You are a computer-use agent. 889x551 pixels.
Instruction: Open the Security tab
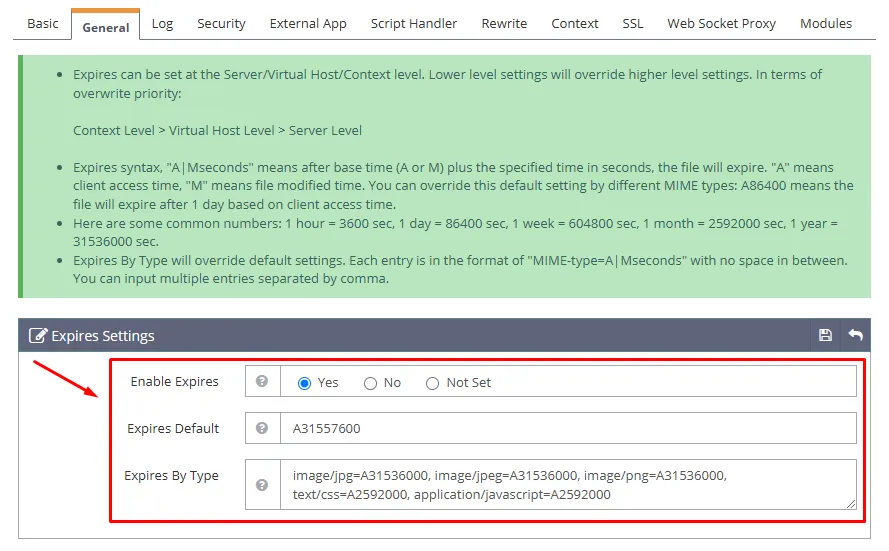(x=221, y=23)
